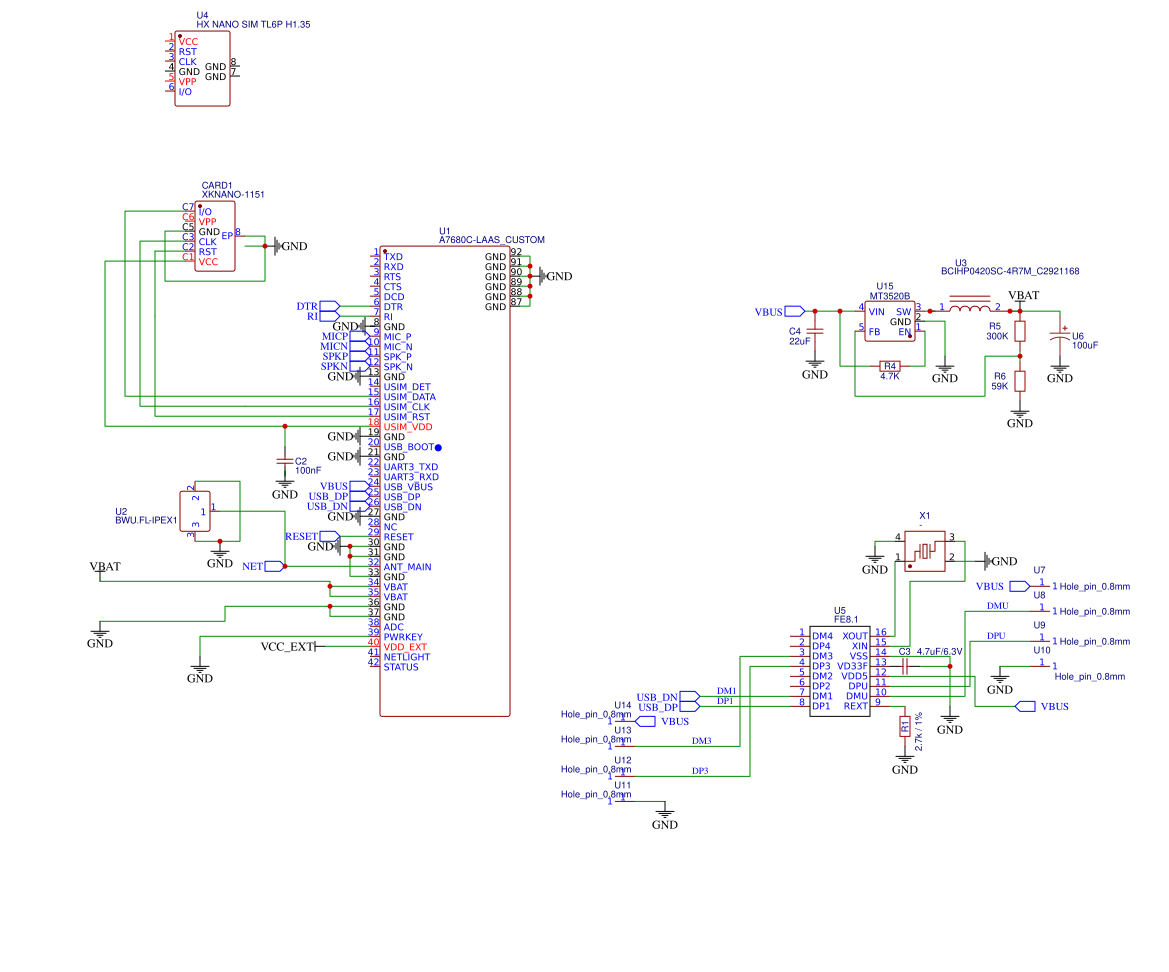Click the NET net flag near ANT_MAIN
The image size is (1169, 972).
pyautogui.click(x=274, y=567)
